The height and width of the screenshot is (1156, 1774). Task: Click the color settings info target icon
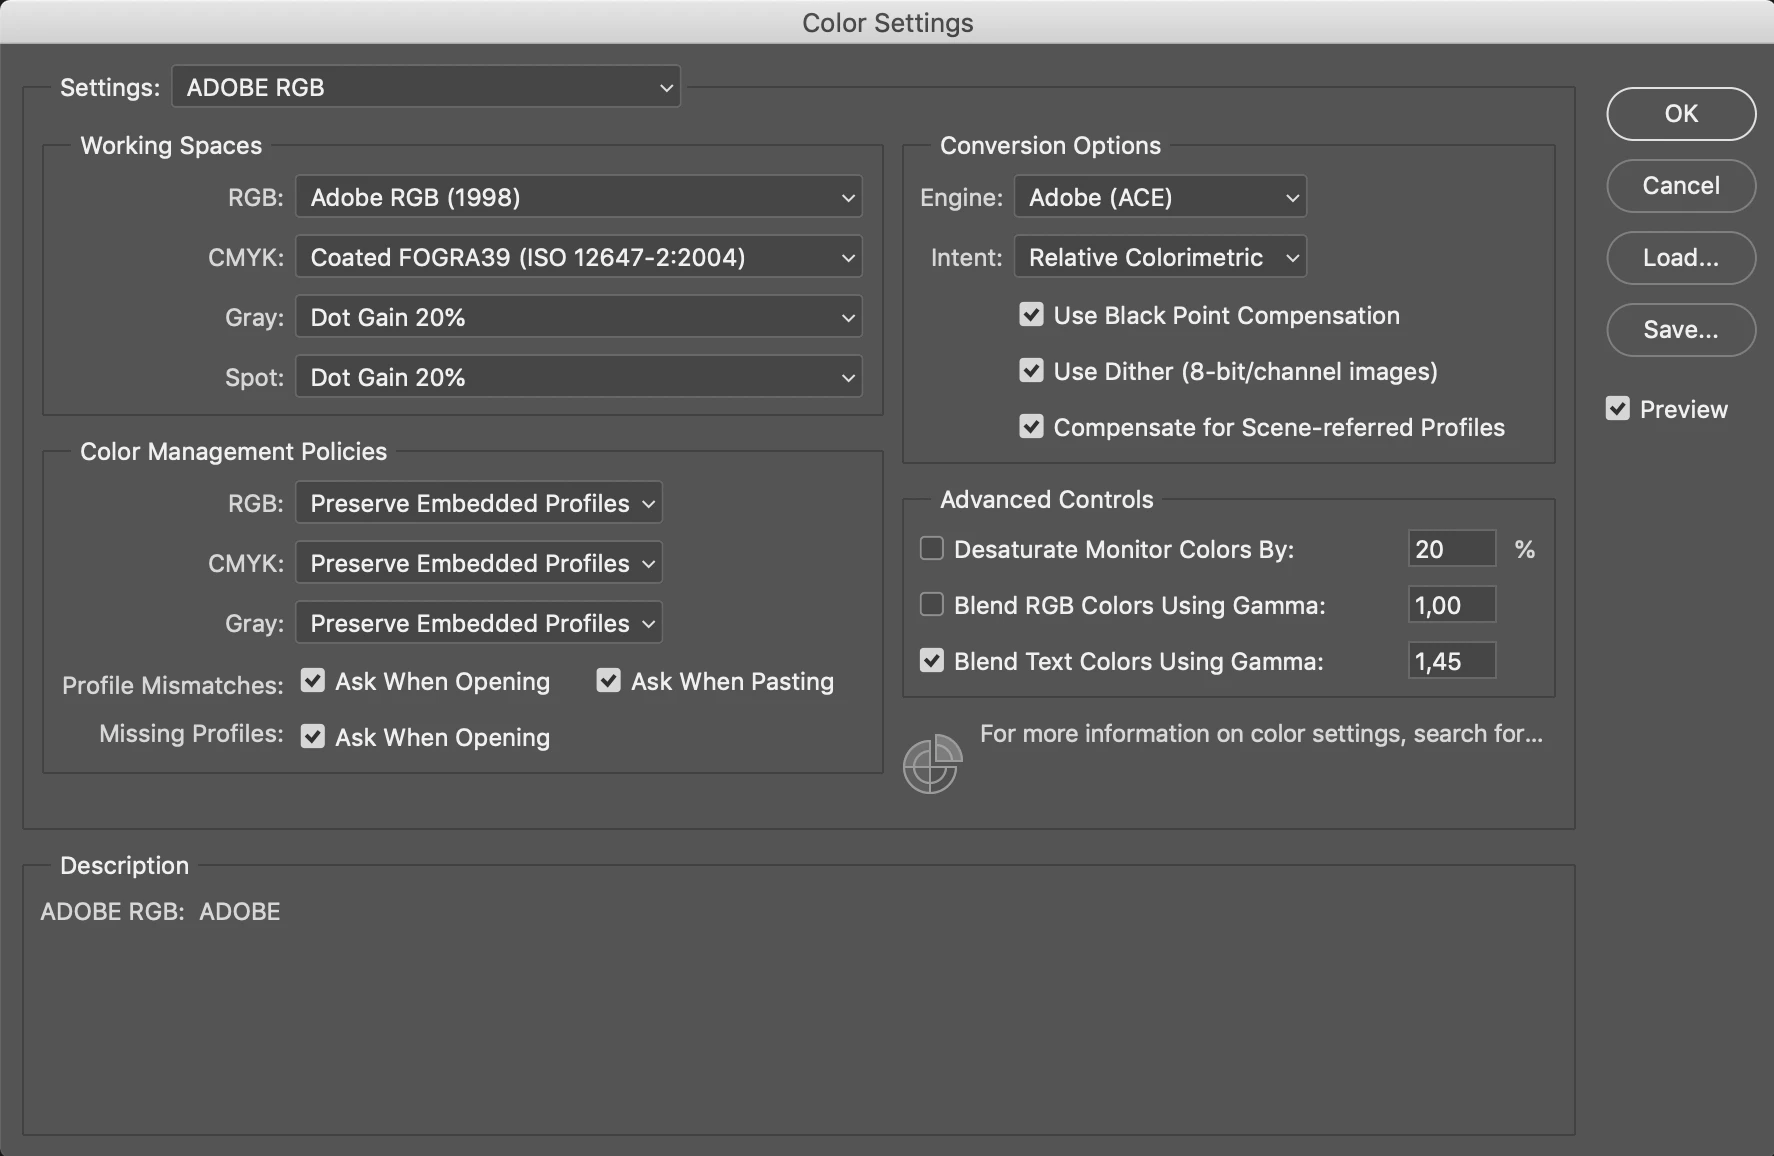tap(932, 764)
